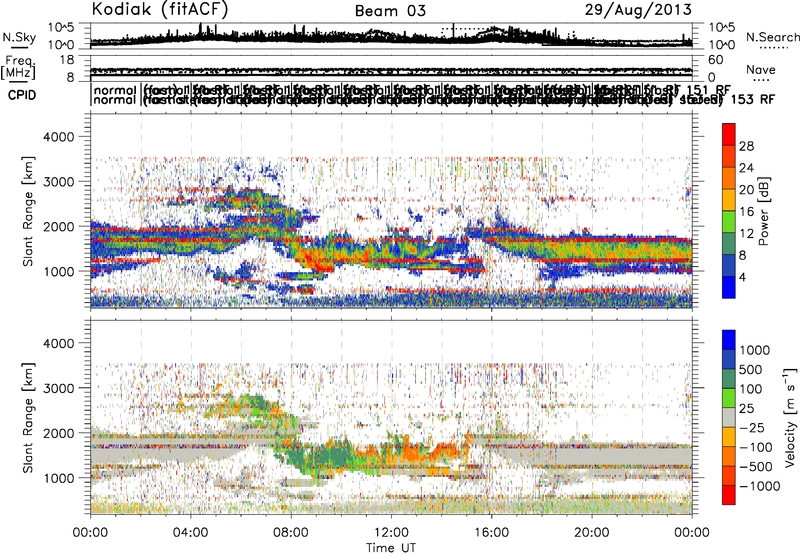Click the 'Time UT' axis title
Image resolution: width=800 pixels, height=554 pixels.
pos(391,548)
